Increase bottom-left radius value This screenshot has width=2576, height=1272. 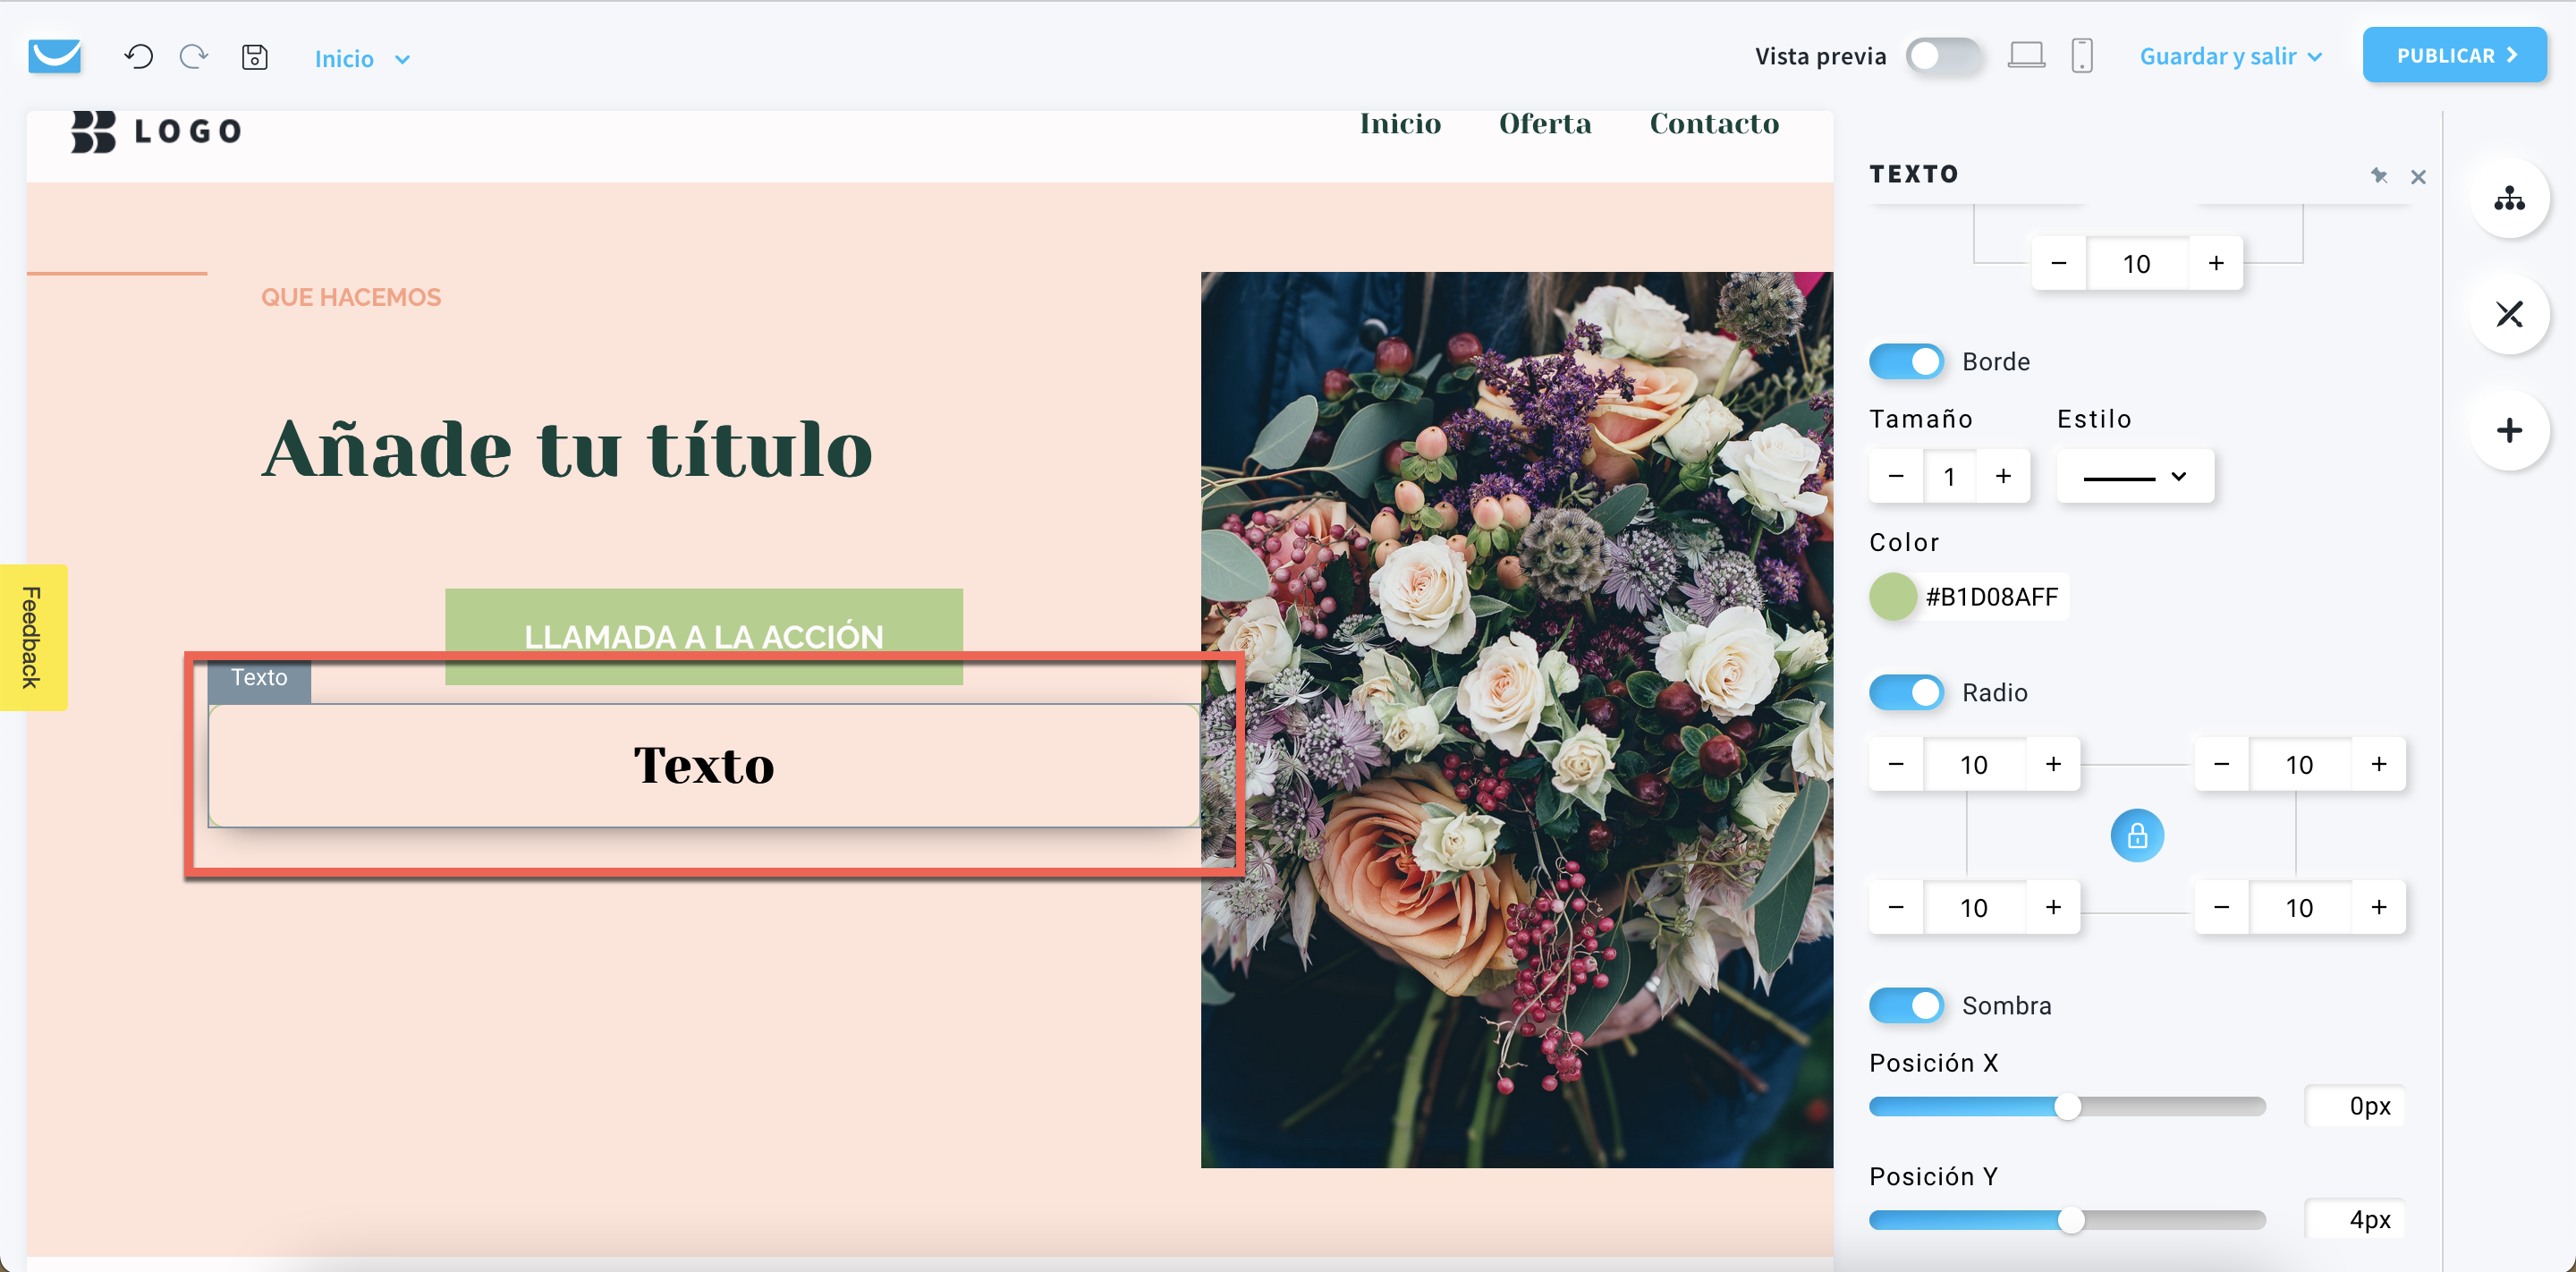point(2053,907)
